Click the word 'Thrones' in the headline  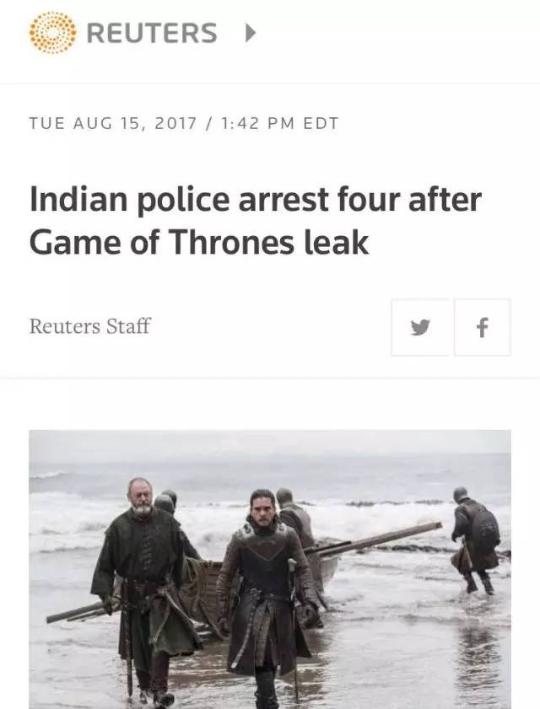[x=231, y=243]
